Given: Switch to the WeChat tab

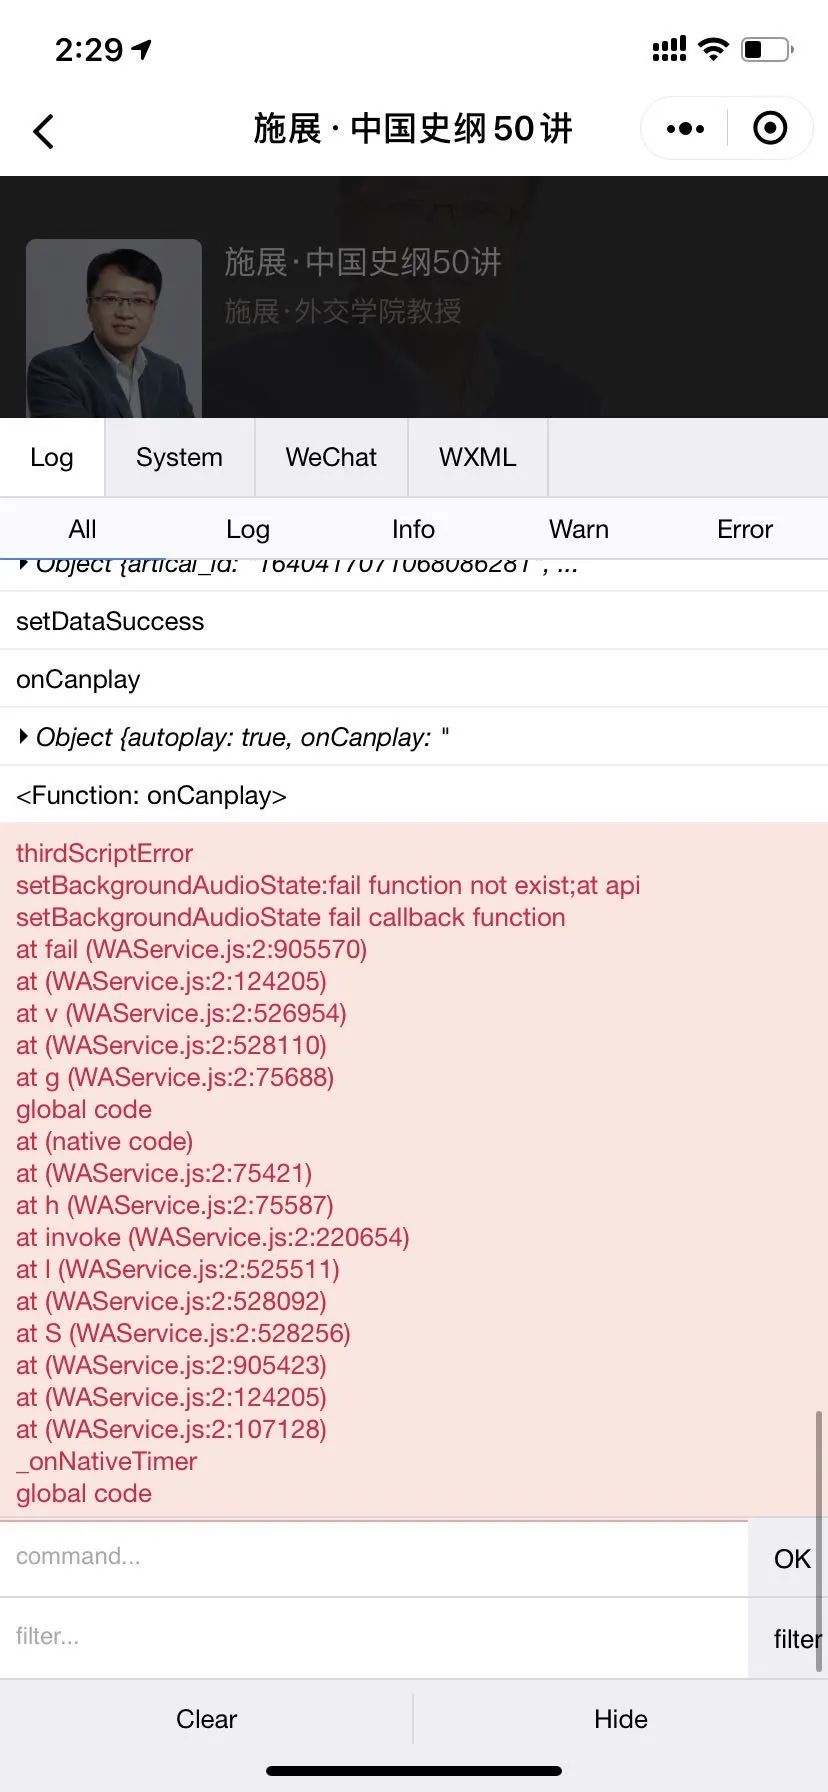Looking at the screenshot, I should (331, 457).
